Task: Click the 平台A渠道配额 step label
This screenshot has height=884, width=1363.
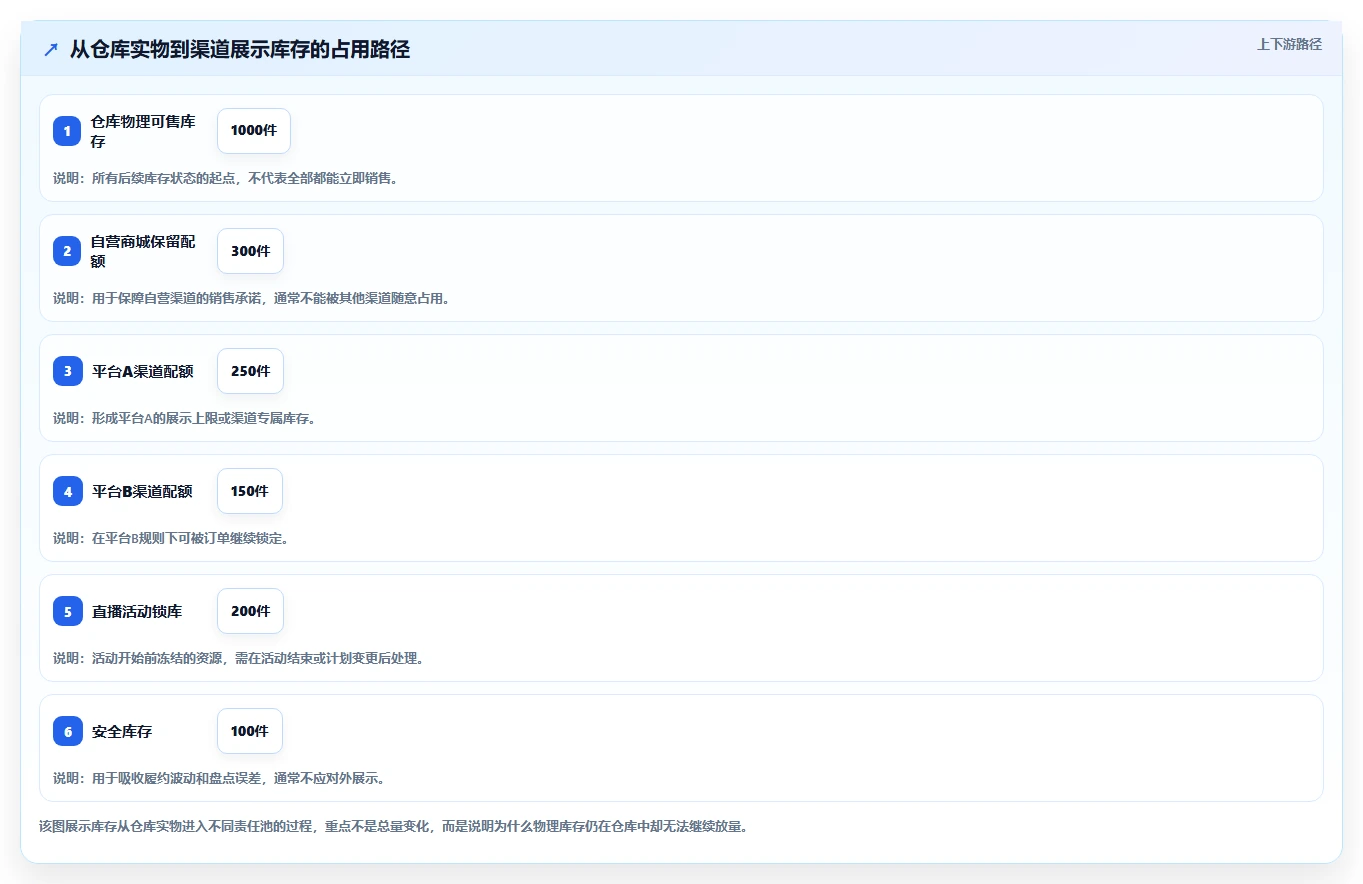Action: coord(142,371)
